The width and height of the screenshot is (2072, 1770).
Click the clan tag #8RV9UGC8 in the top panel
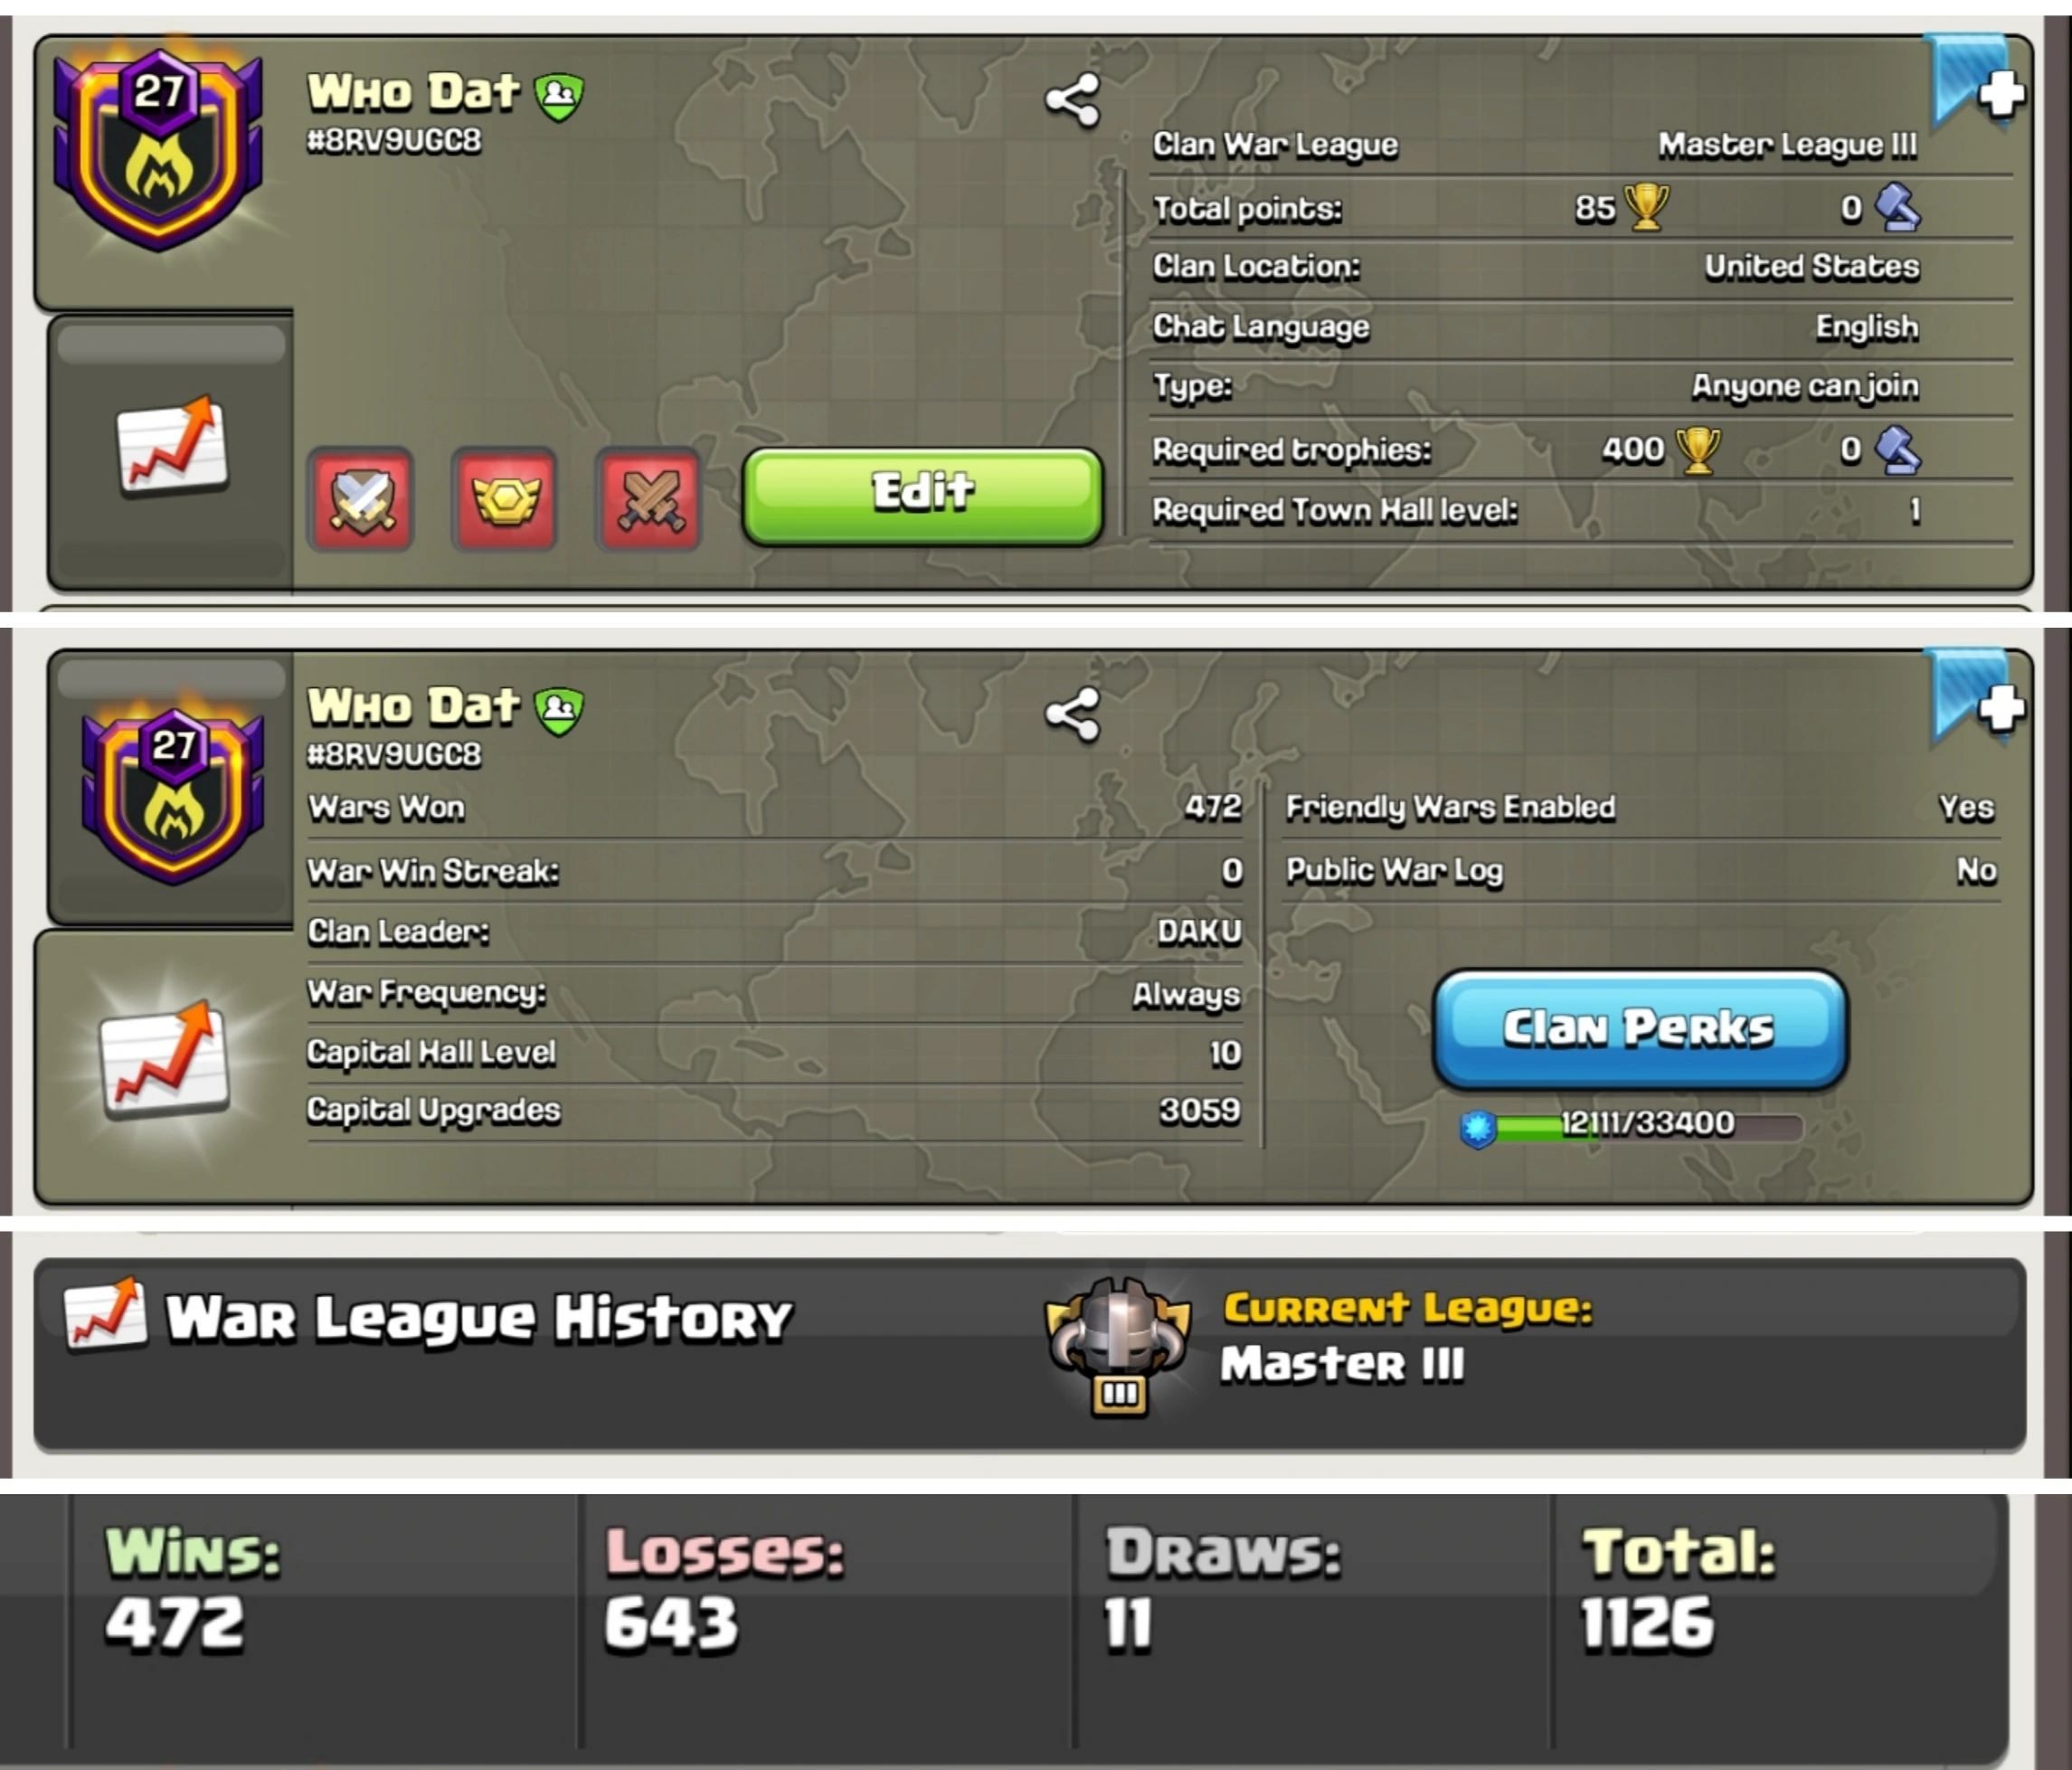click(x=394, y=141)
